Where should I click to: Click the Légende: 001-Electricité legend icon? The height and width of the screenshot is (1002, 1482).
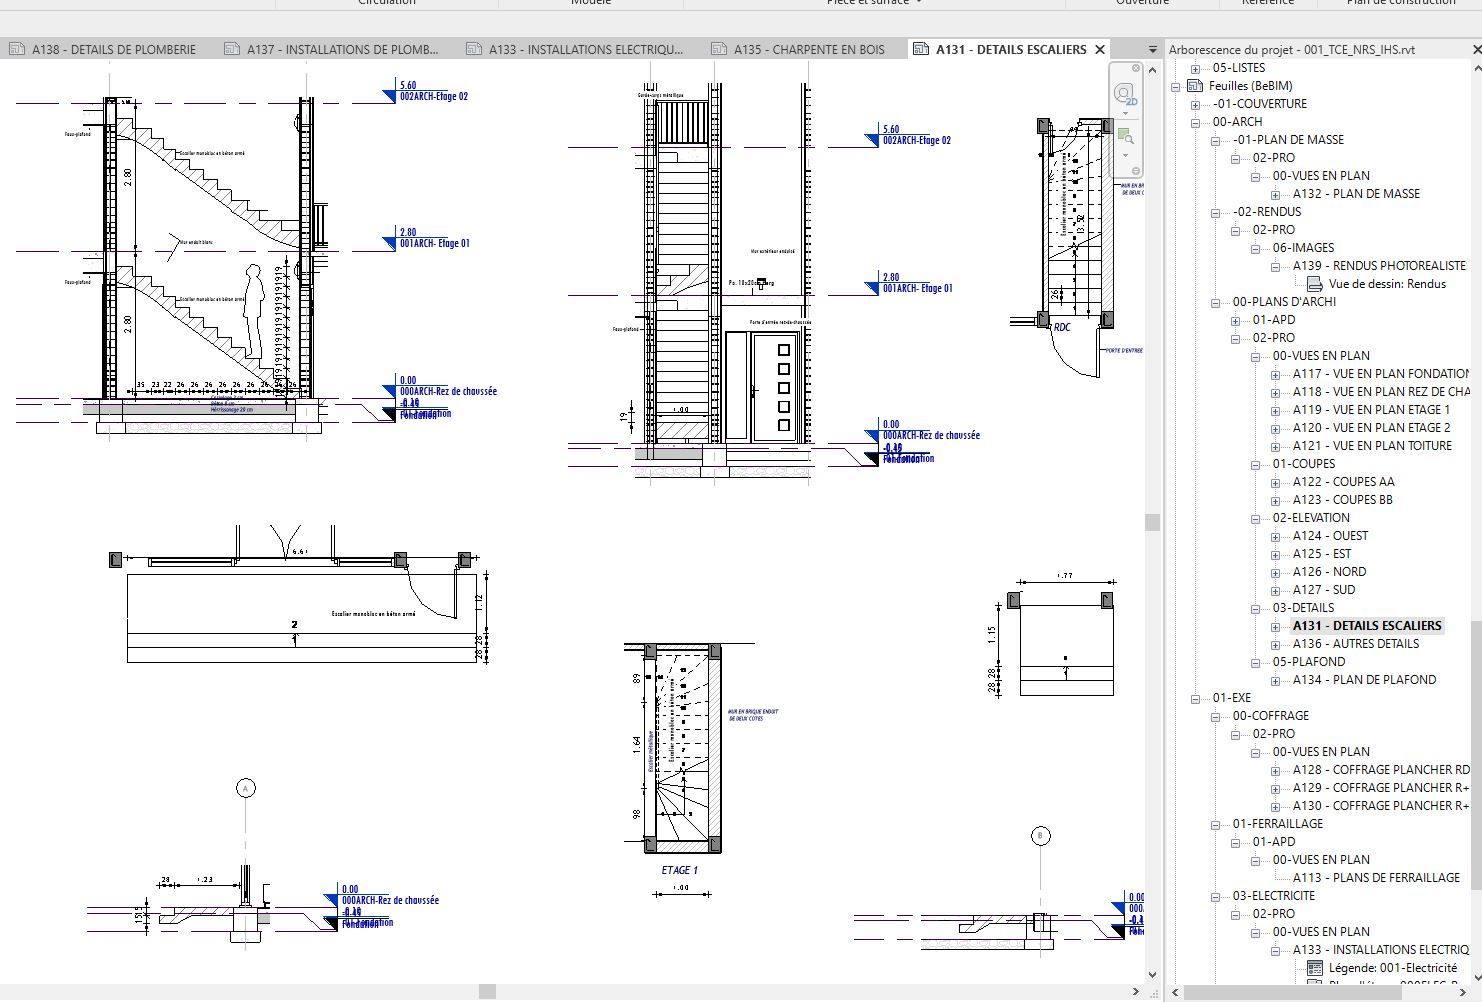tap(1315, 968)
